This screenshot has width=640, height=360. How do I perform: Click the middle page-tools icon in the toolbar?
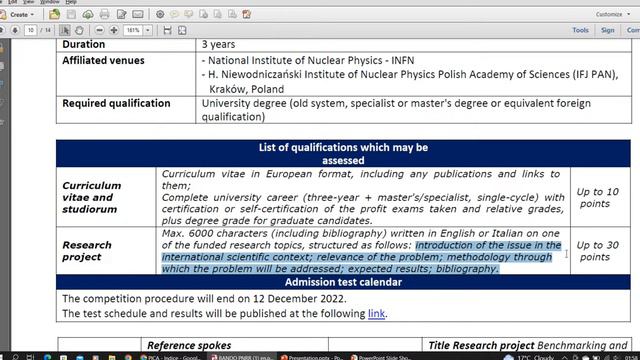point(218,14)
